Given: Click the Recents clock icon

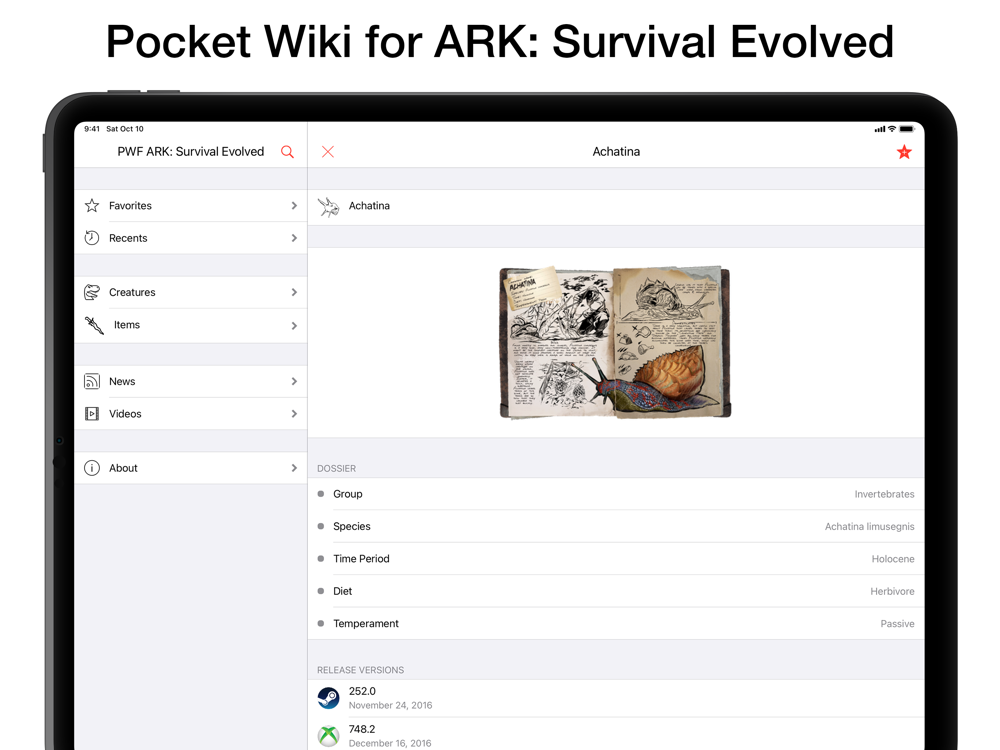Looking at the screenshot, I should click(92, 238).
